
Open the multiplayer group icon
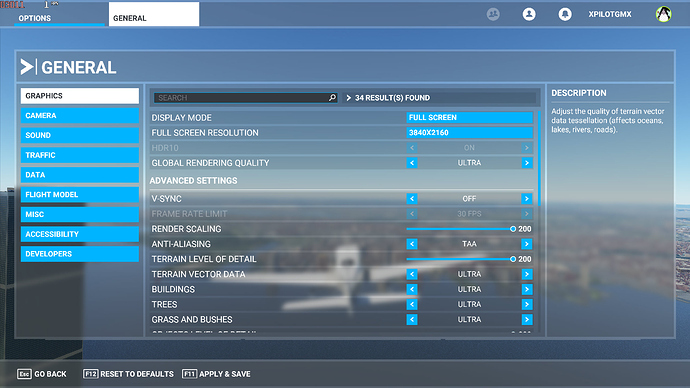tap(493, 15)
